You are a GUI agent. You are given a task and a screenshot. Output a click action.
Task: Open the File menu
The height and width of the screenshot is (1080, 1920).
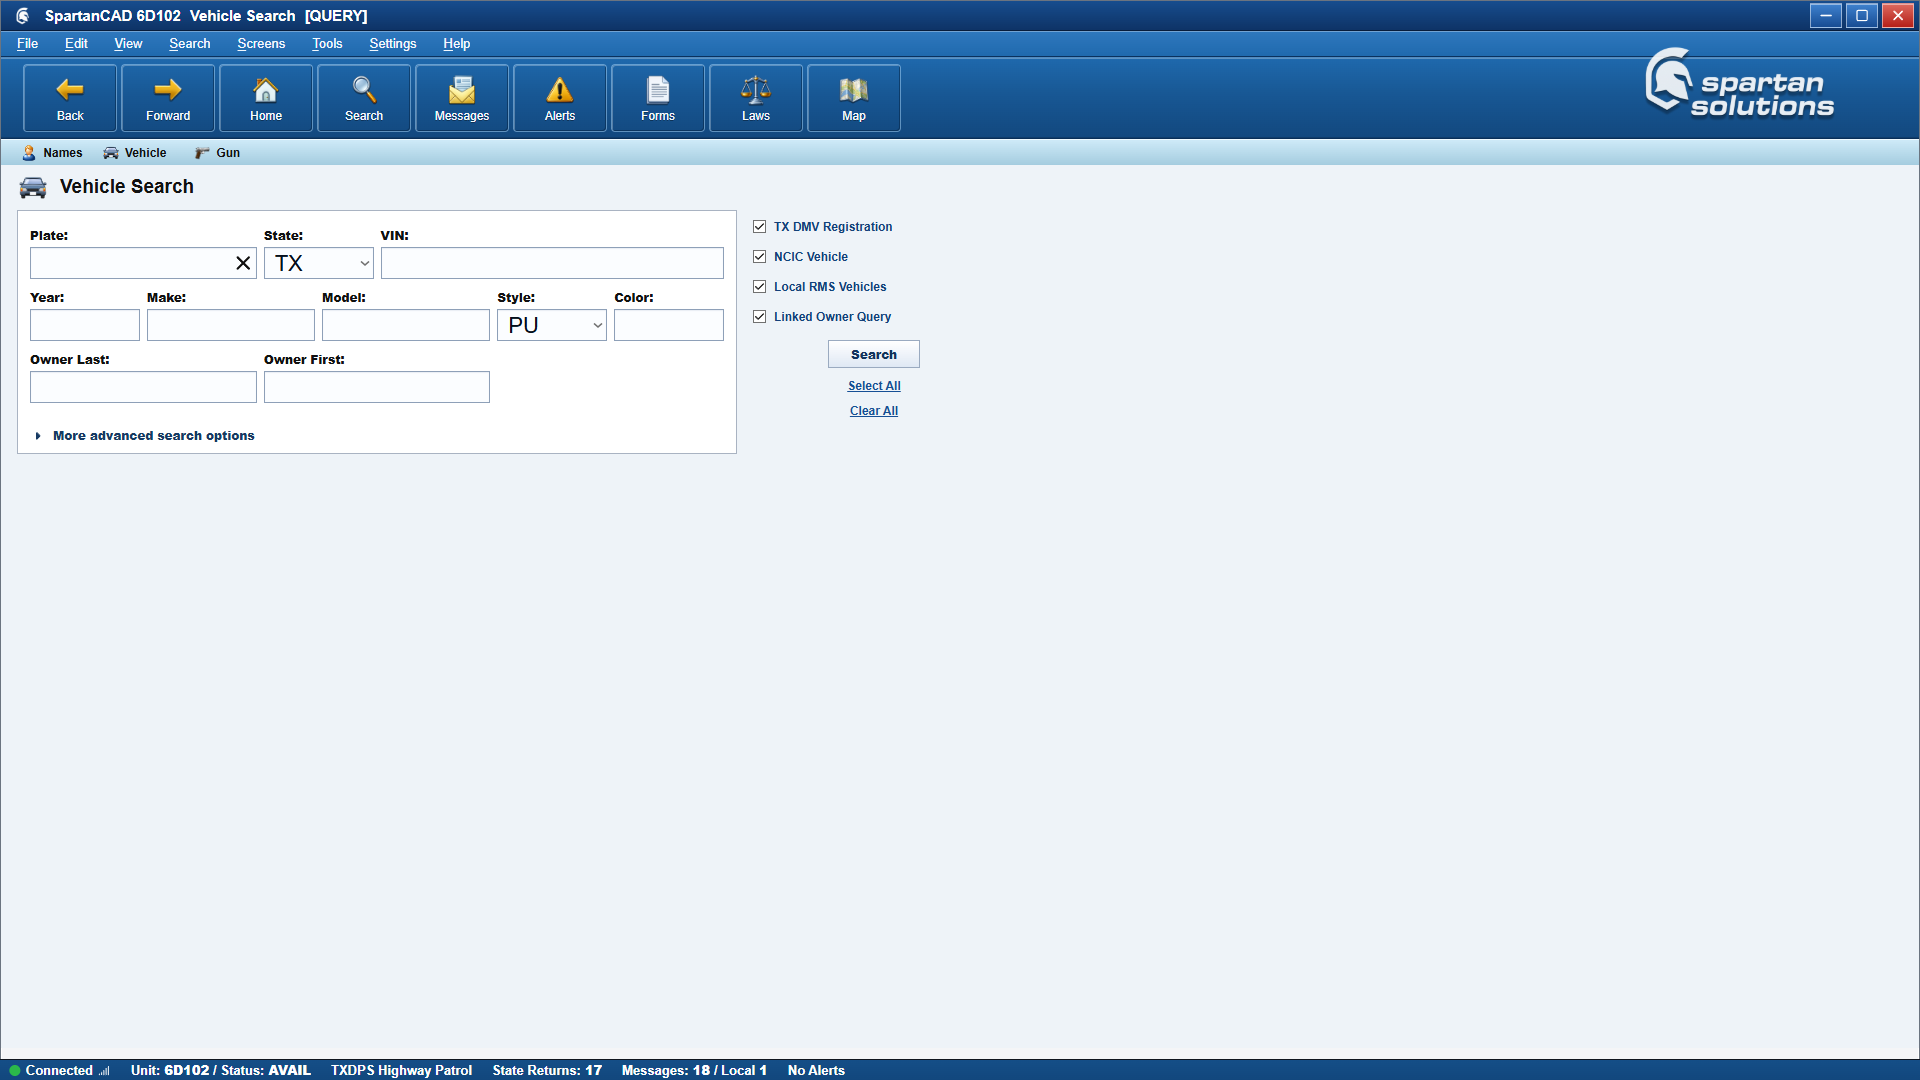point(27,44)
